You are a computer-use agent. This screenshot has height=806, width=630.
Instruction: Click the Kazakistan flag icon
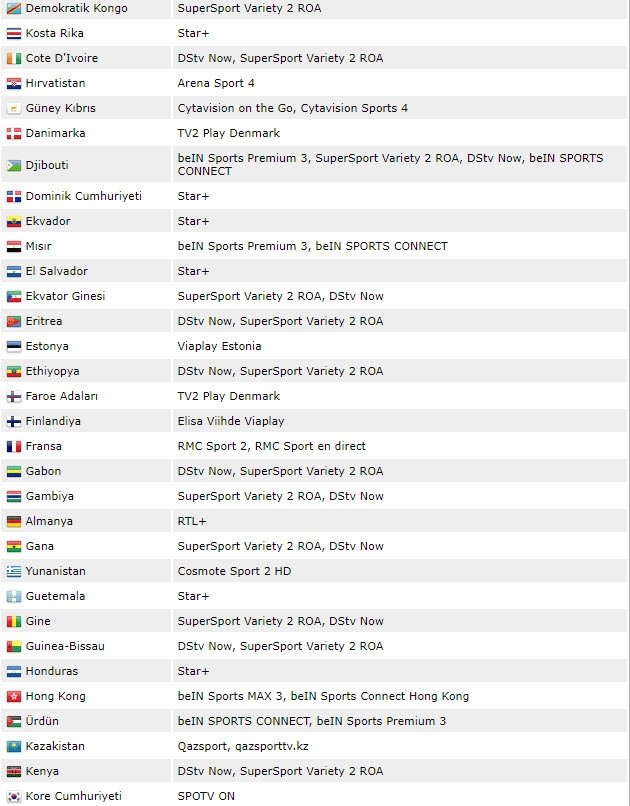[14, 746]
